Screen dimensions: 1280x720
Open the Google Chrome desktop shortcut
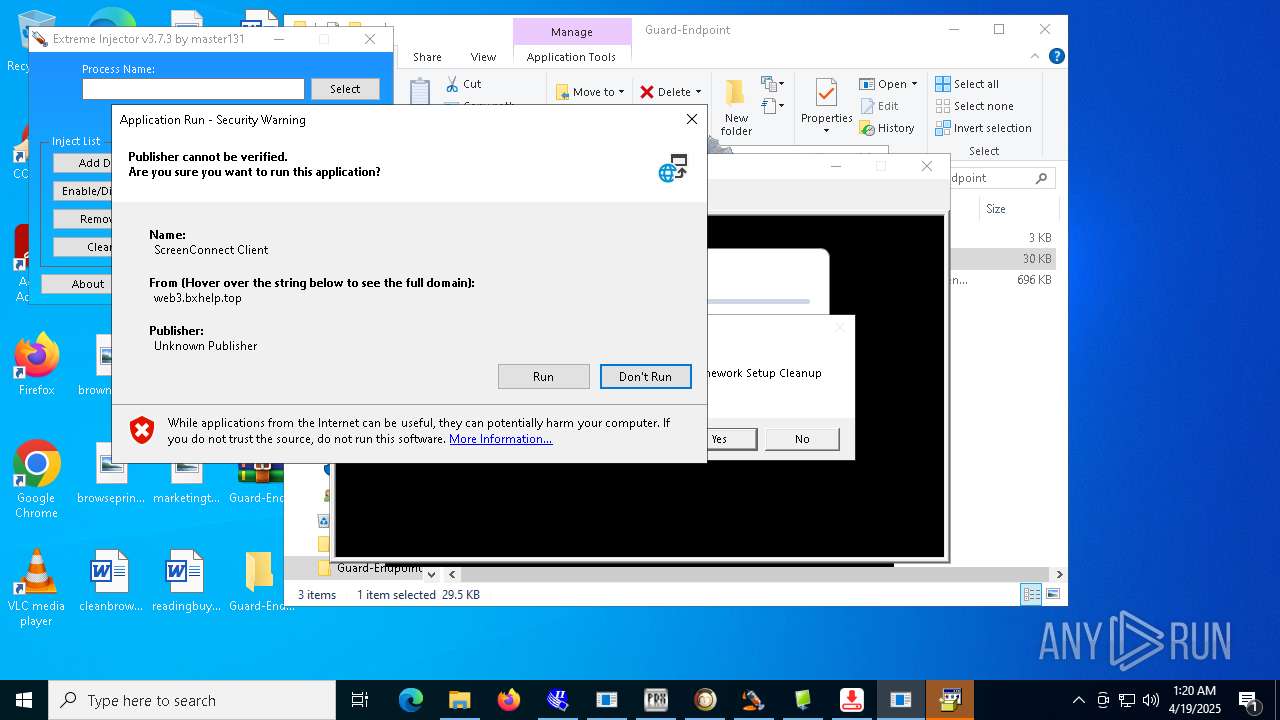pyautogui.click(x=36, y=480)
